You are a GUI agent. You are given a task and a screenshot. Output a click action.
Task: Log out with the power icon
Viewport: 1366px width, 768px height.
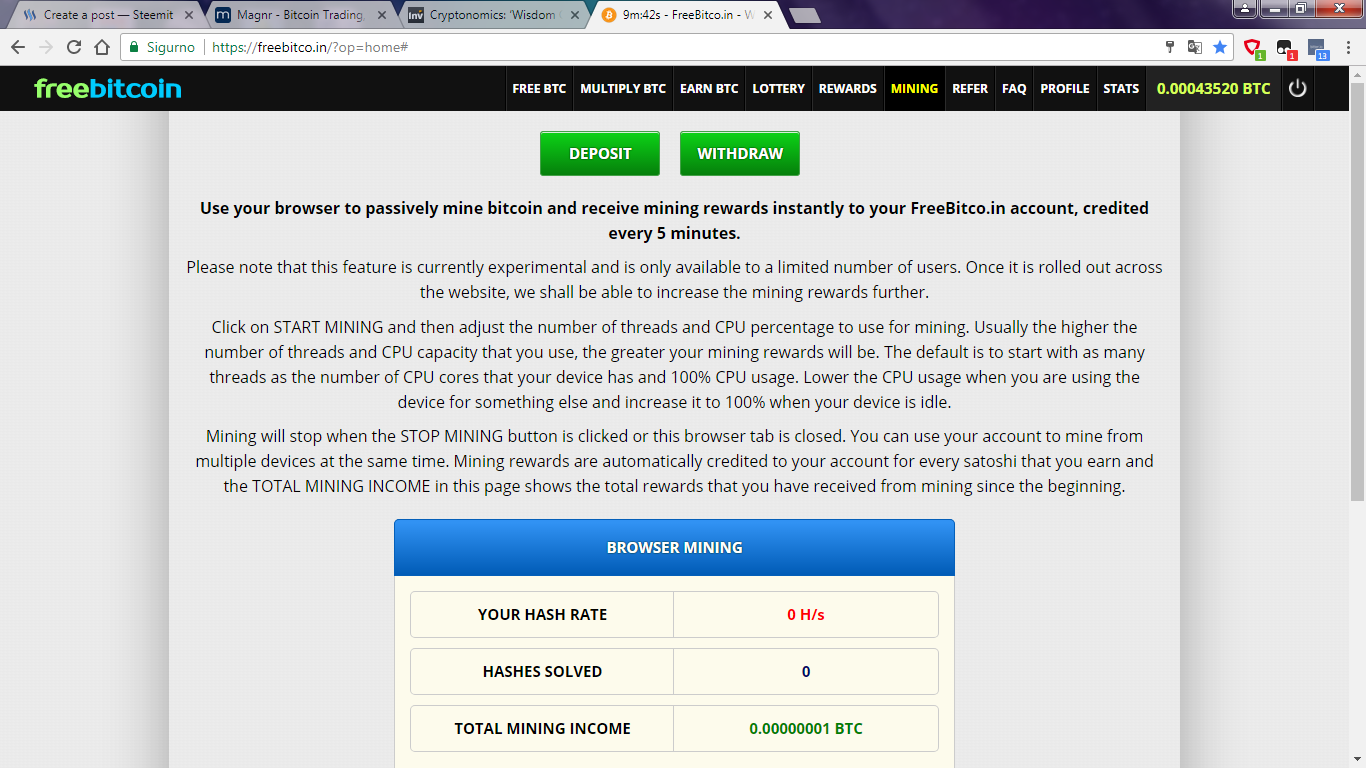(x=1297, y=88)
